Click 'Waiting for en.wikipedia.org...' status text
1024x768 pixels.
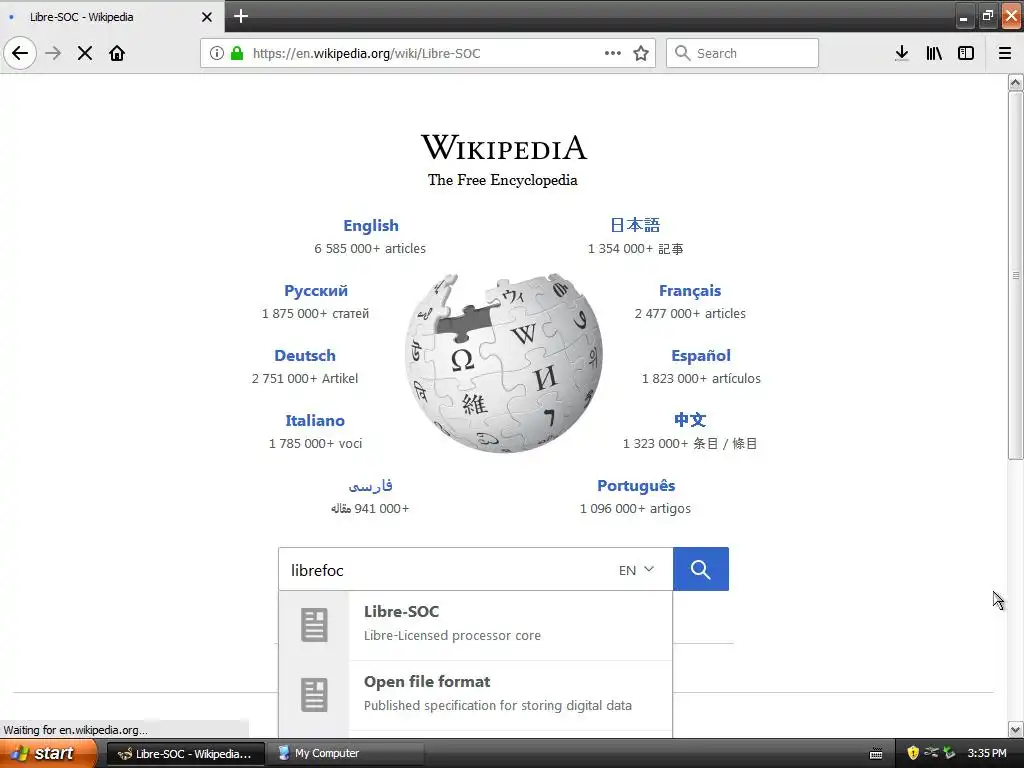click(x=76, y=729)
